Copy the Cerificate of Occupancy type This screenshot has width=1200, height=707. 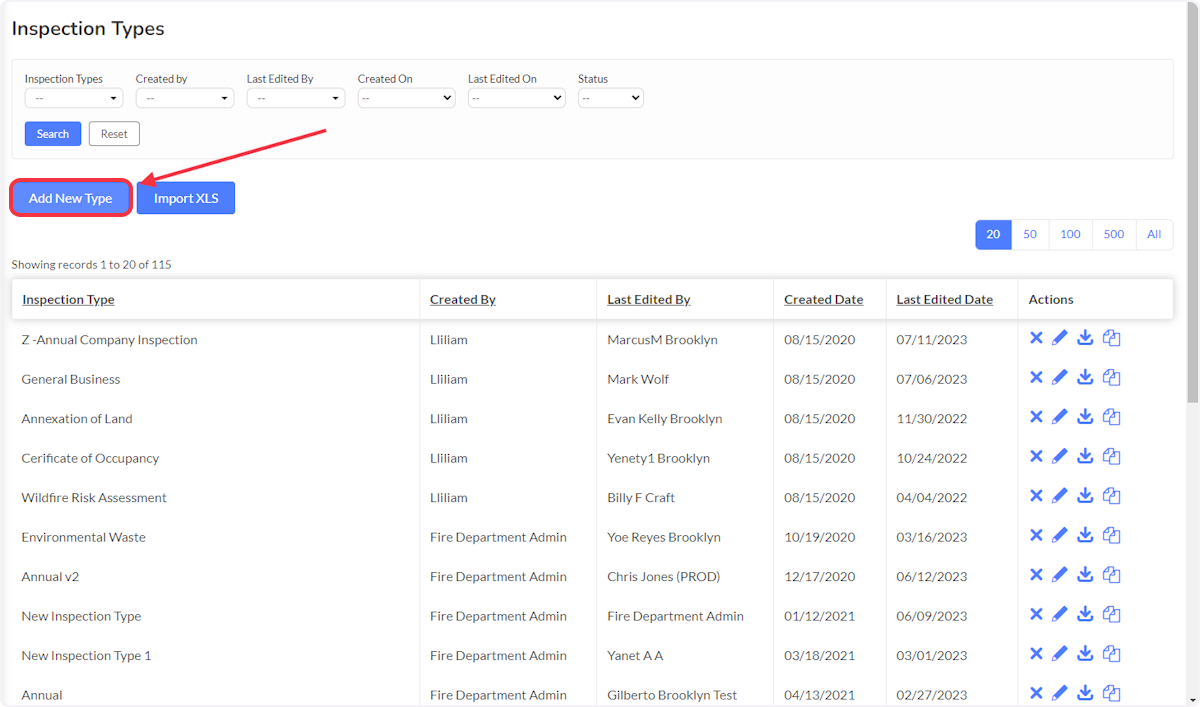[1111, 456]
